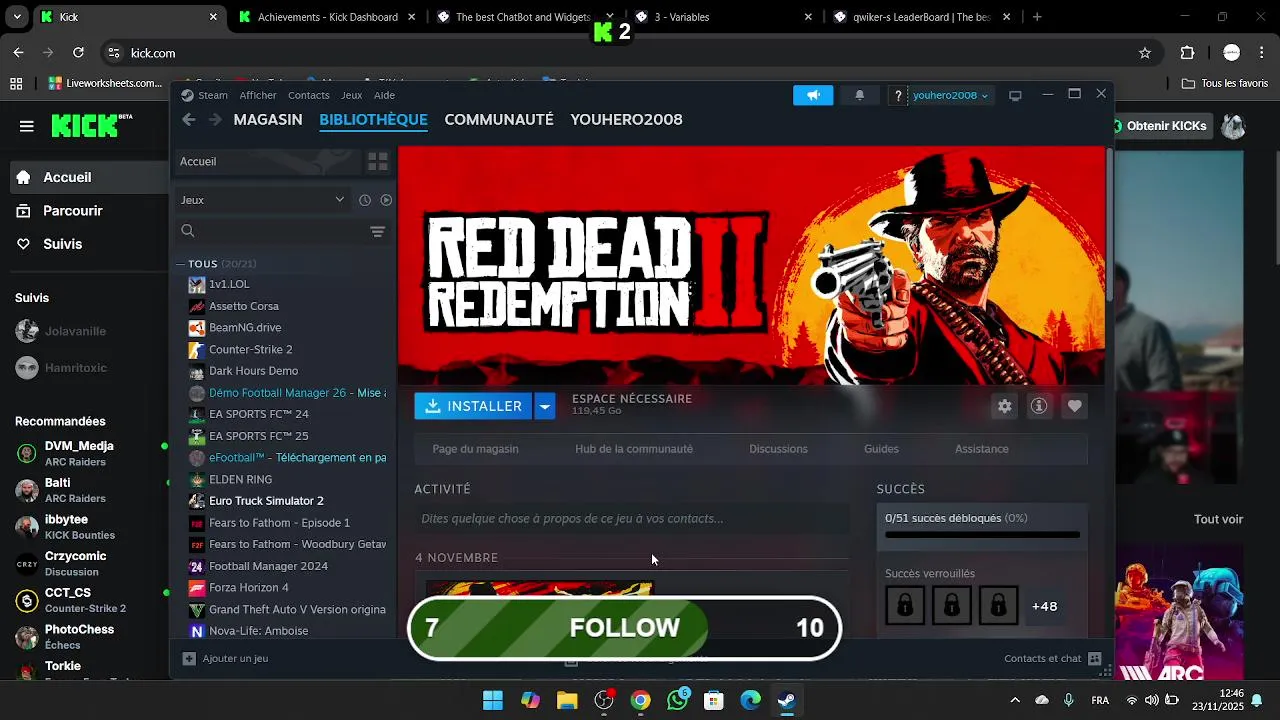Open the Contacts menu in Steam
The width and height of the screenshot is (1280, 720).
308,95
